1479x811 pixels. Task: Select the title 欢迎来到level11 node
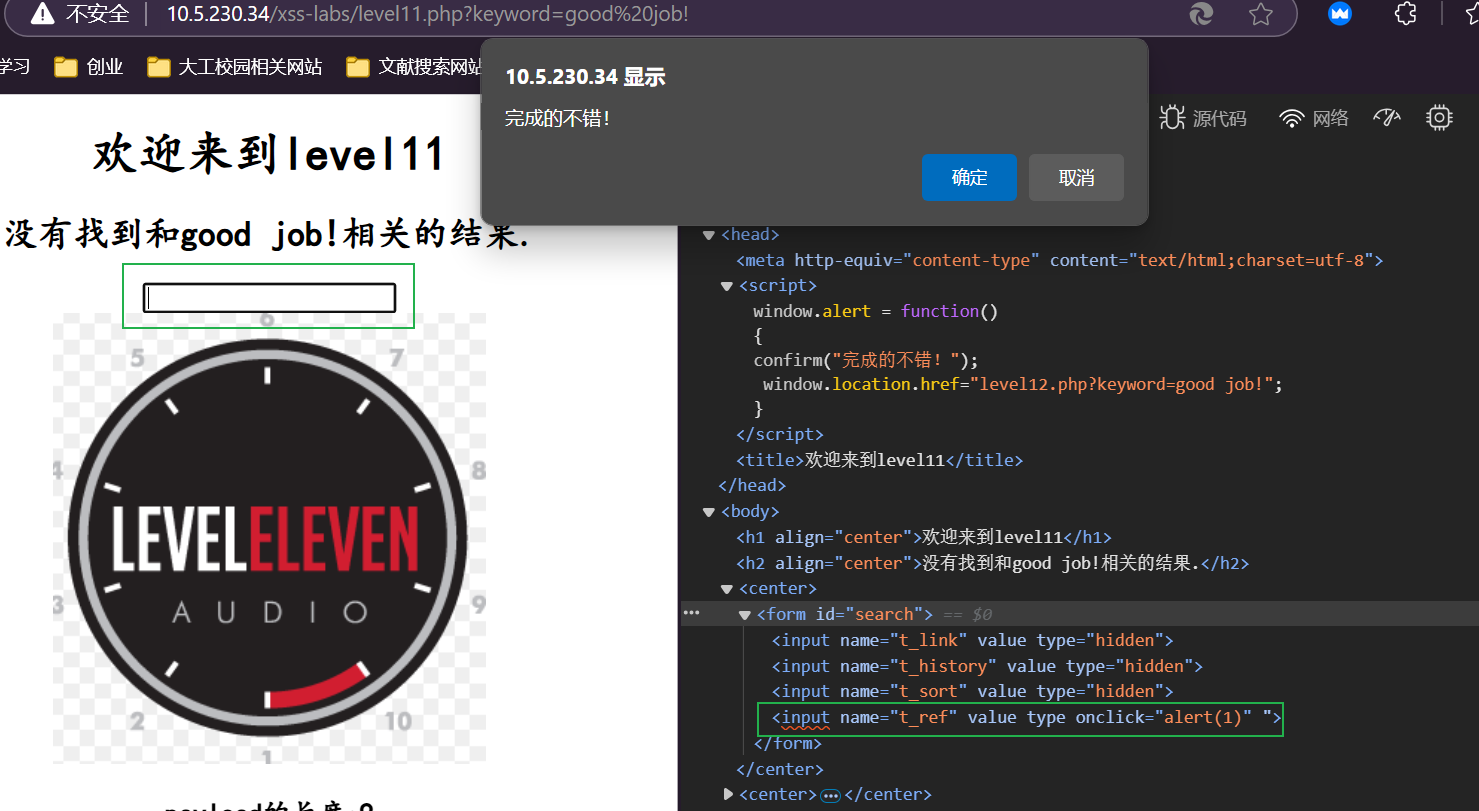point(880,460)
